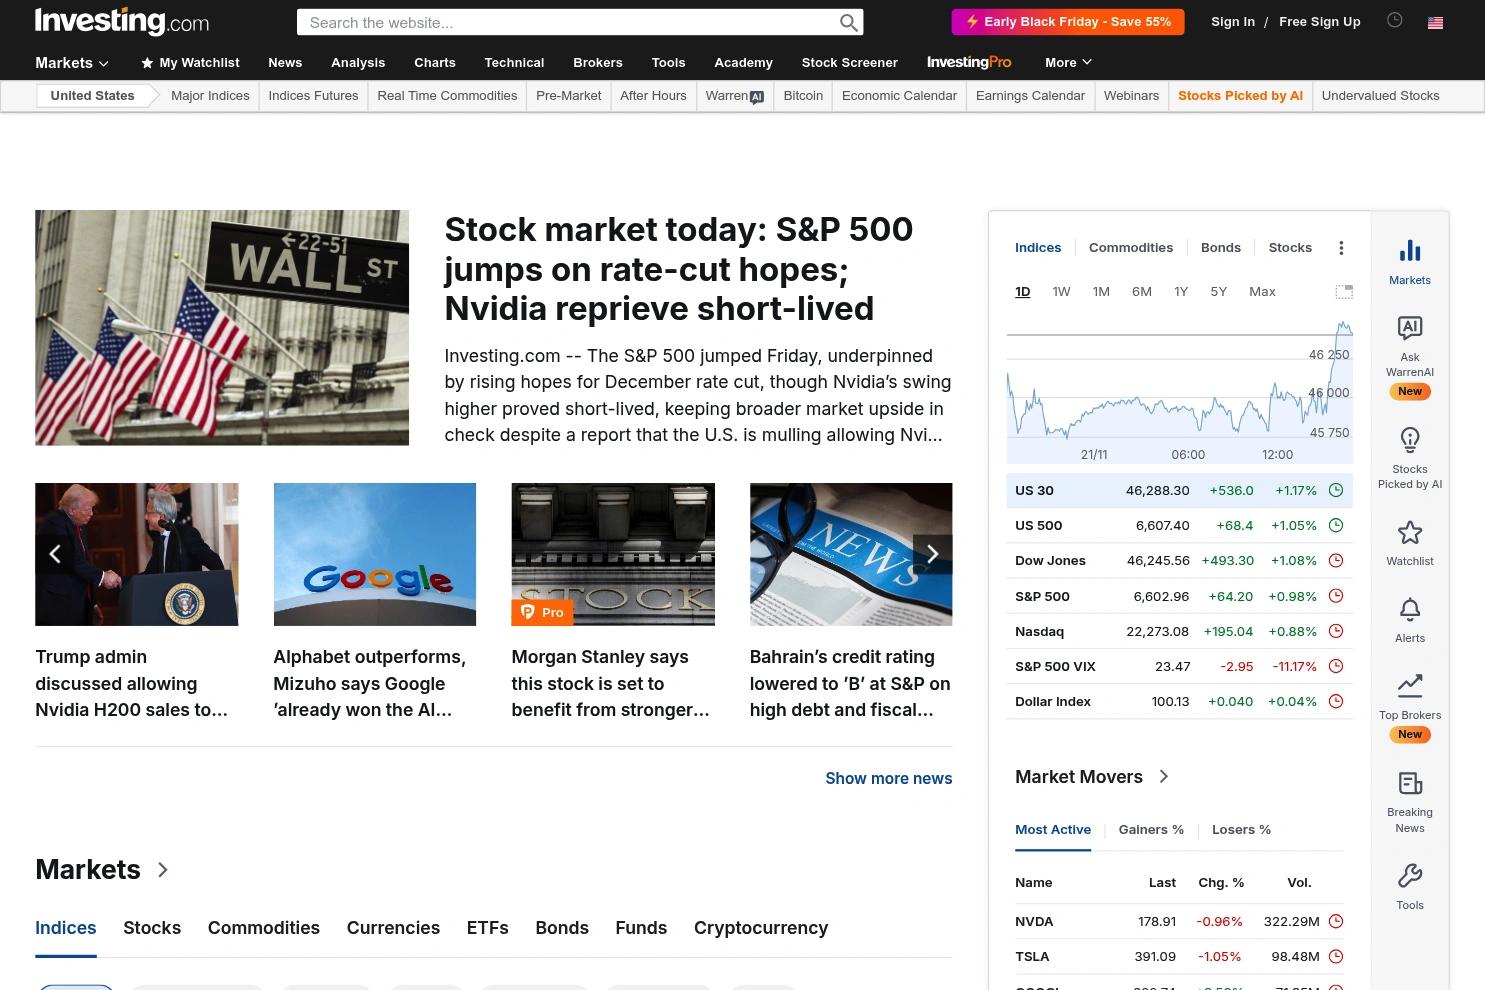Screen dimensions: 1485x990
Task: Select the Losers % filter
Action: (x=1241, y=829)
